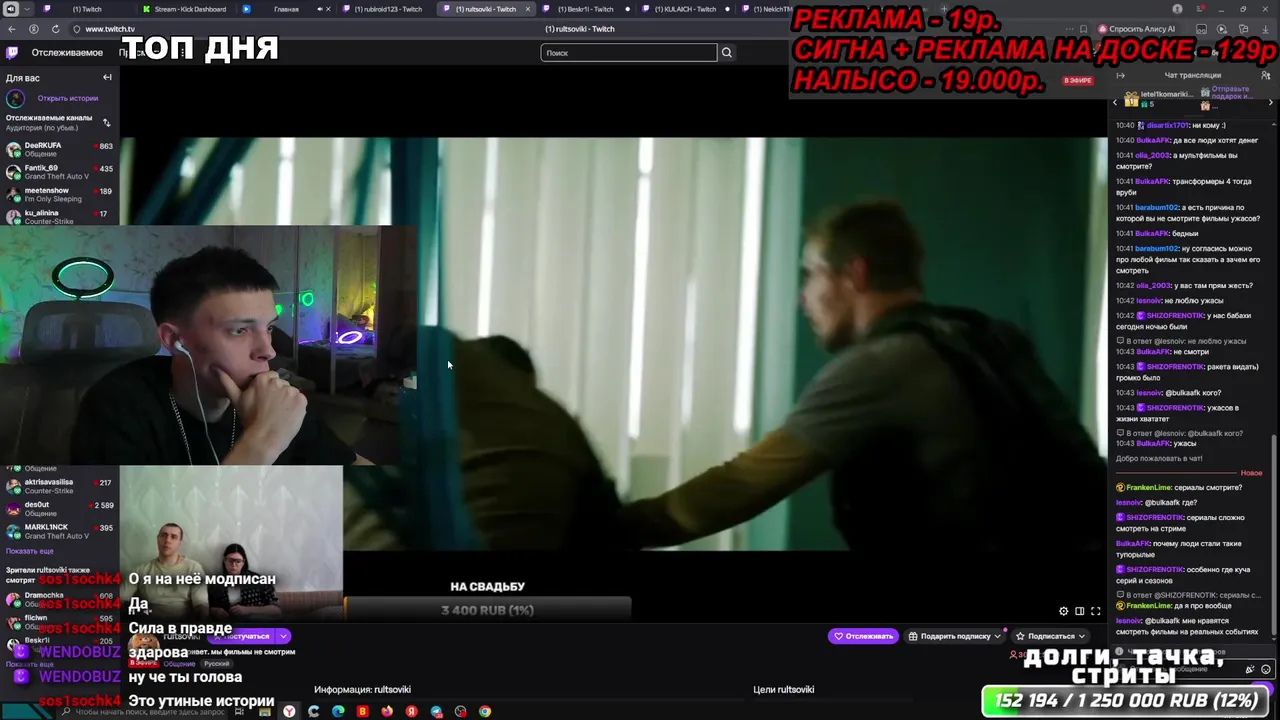Click the red B app icon on taskbar
1280x720 pixels.
[362, 711]
